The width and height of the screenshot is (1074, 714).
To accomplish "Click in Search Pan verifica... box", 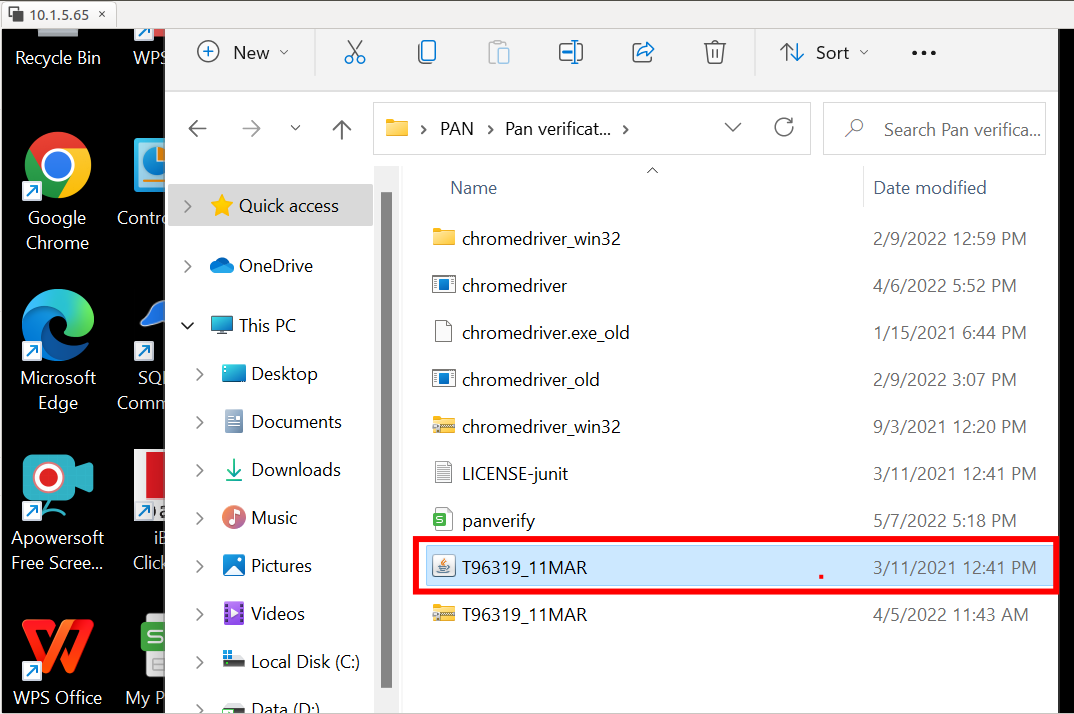I will click(x=934, y=129).
